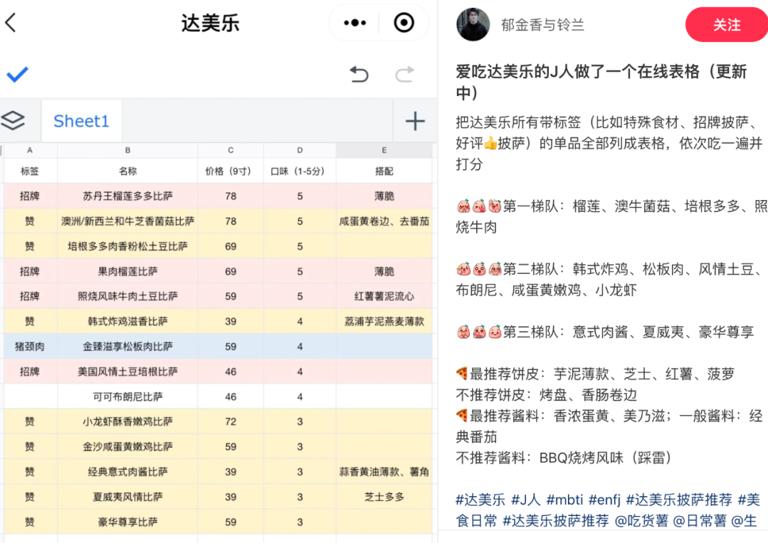768x543 pixels.
Task: Select cell 小龙虾酥香嫩鸡比萨
Action: (x=128, y=422)
